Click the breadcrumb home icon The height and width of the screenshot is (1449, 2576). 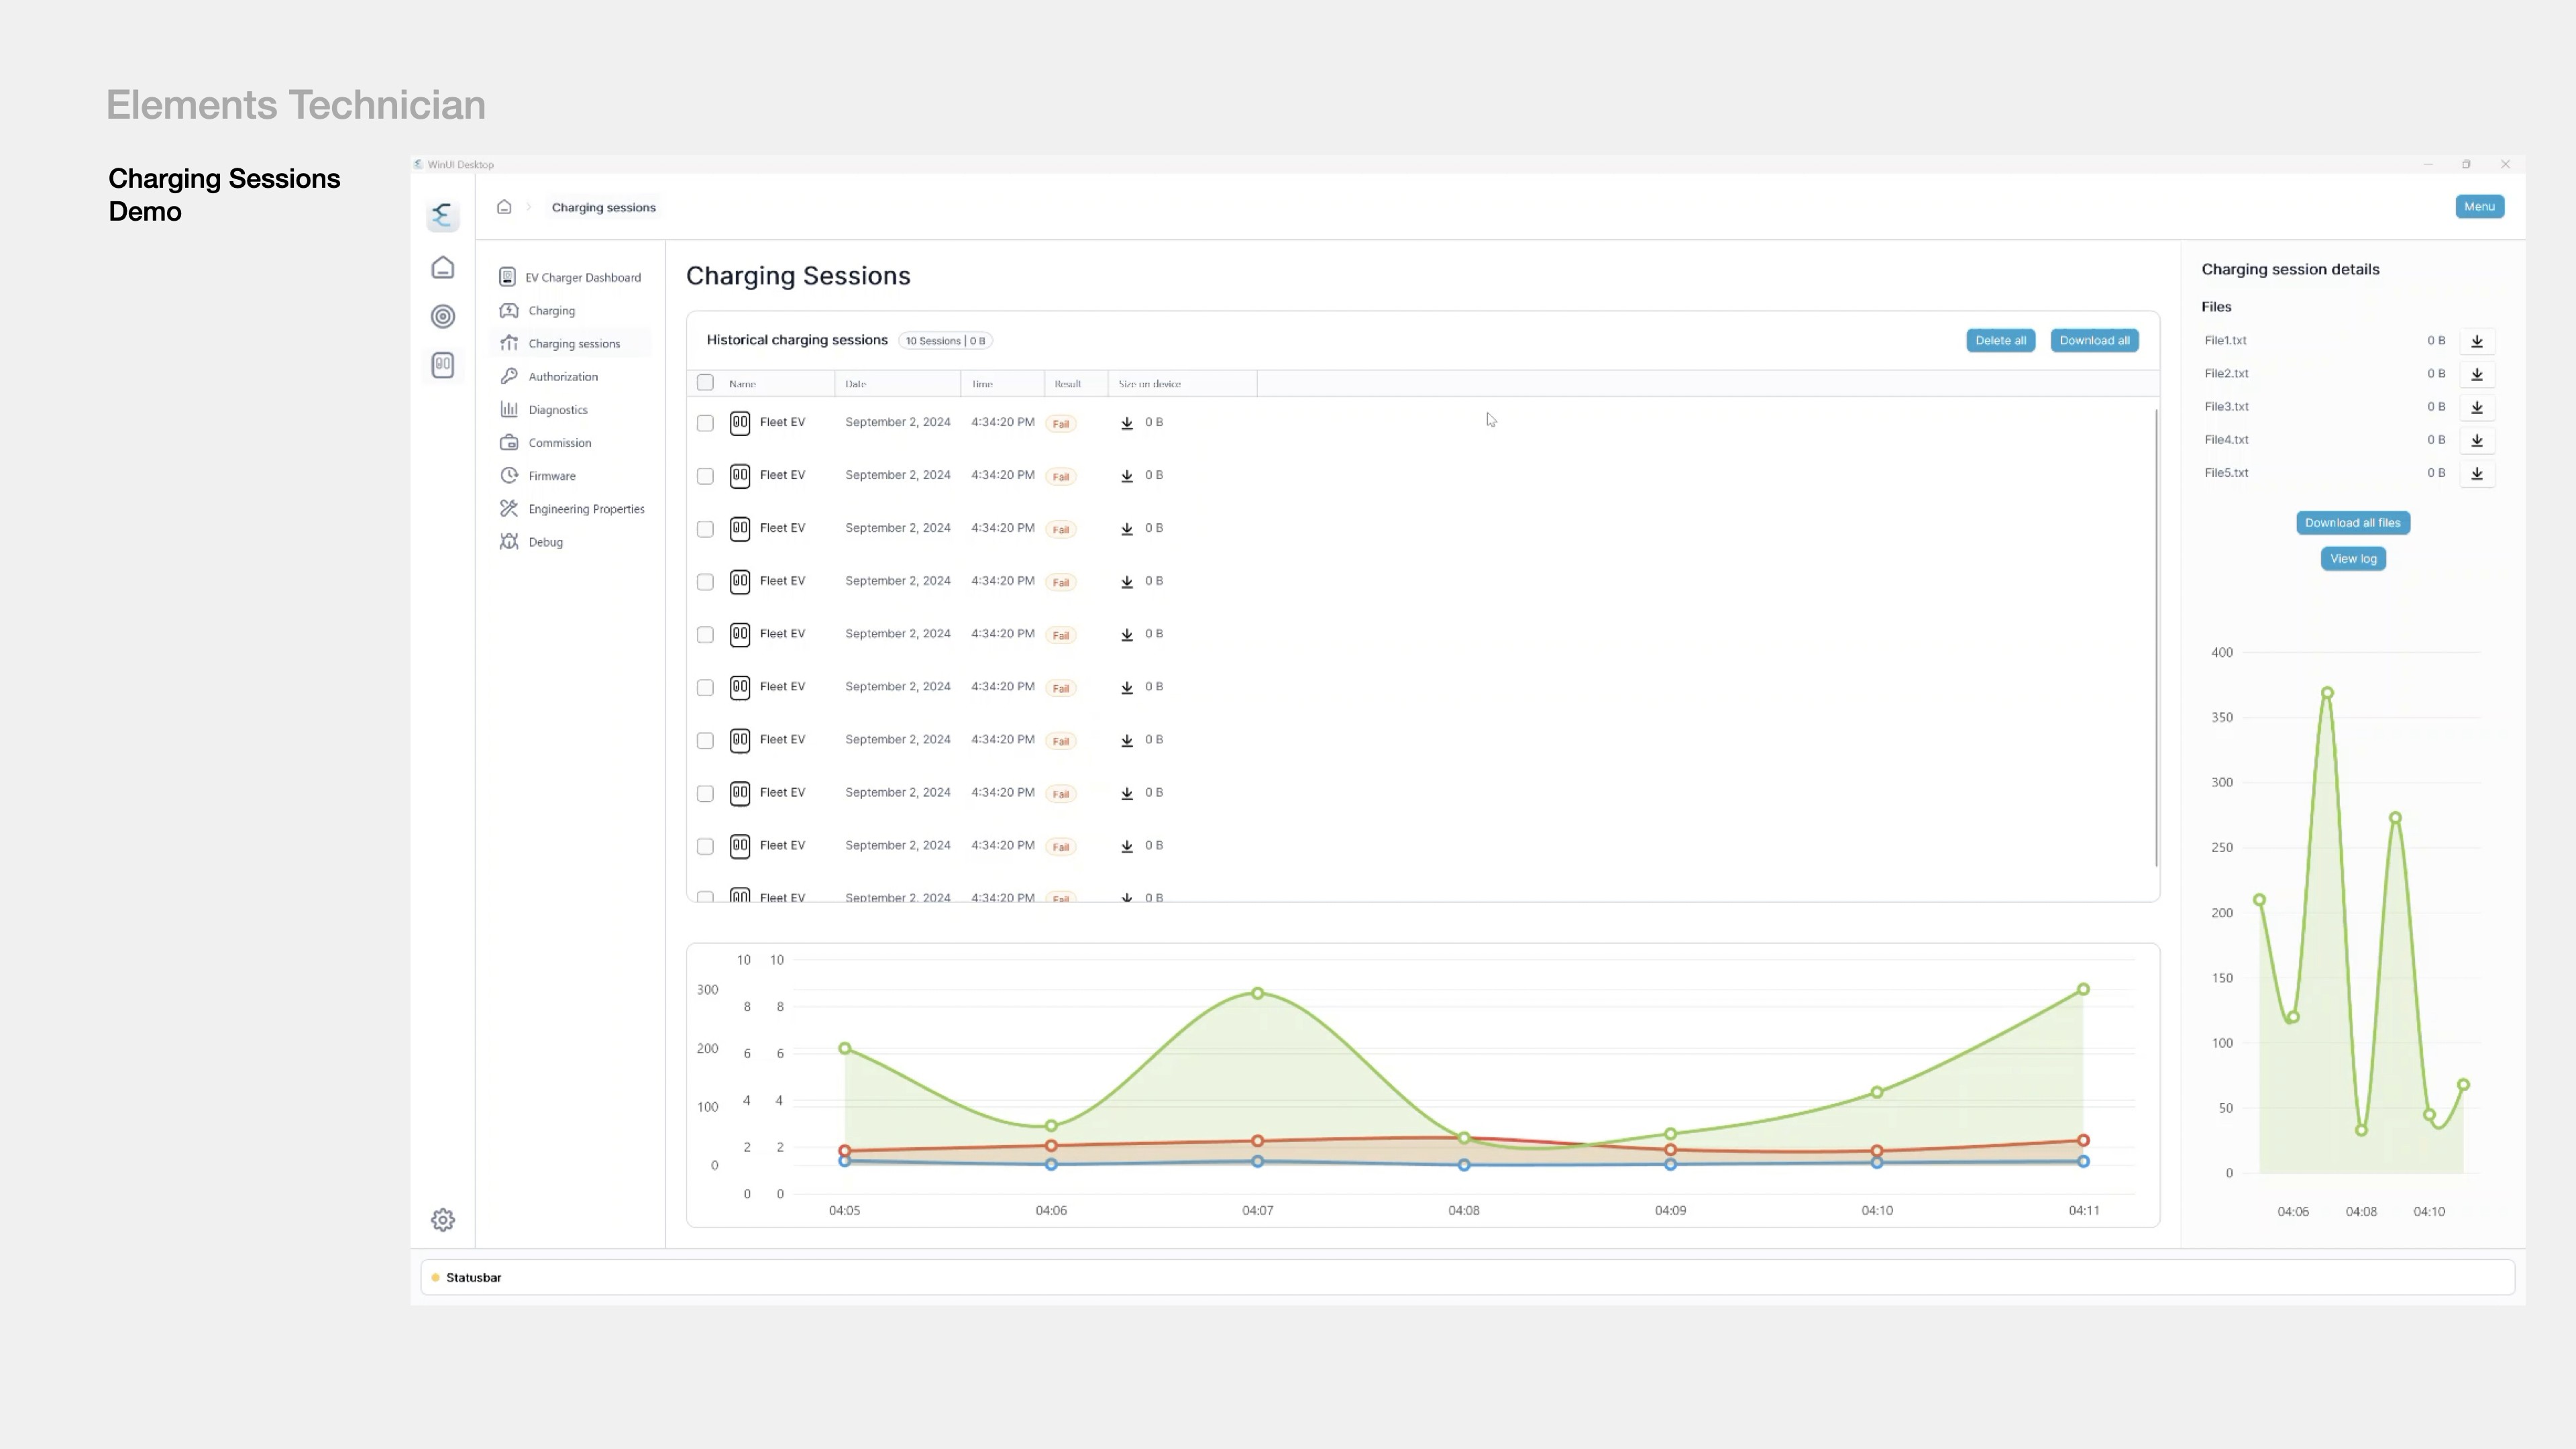coord(504,207)
